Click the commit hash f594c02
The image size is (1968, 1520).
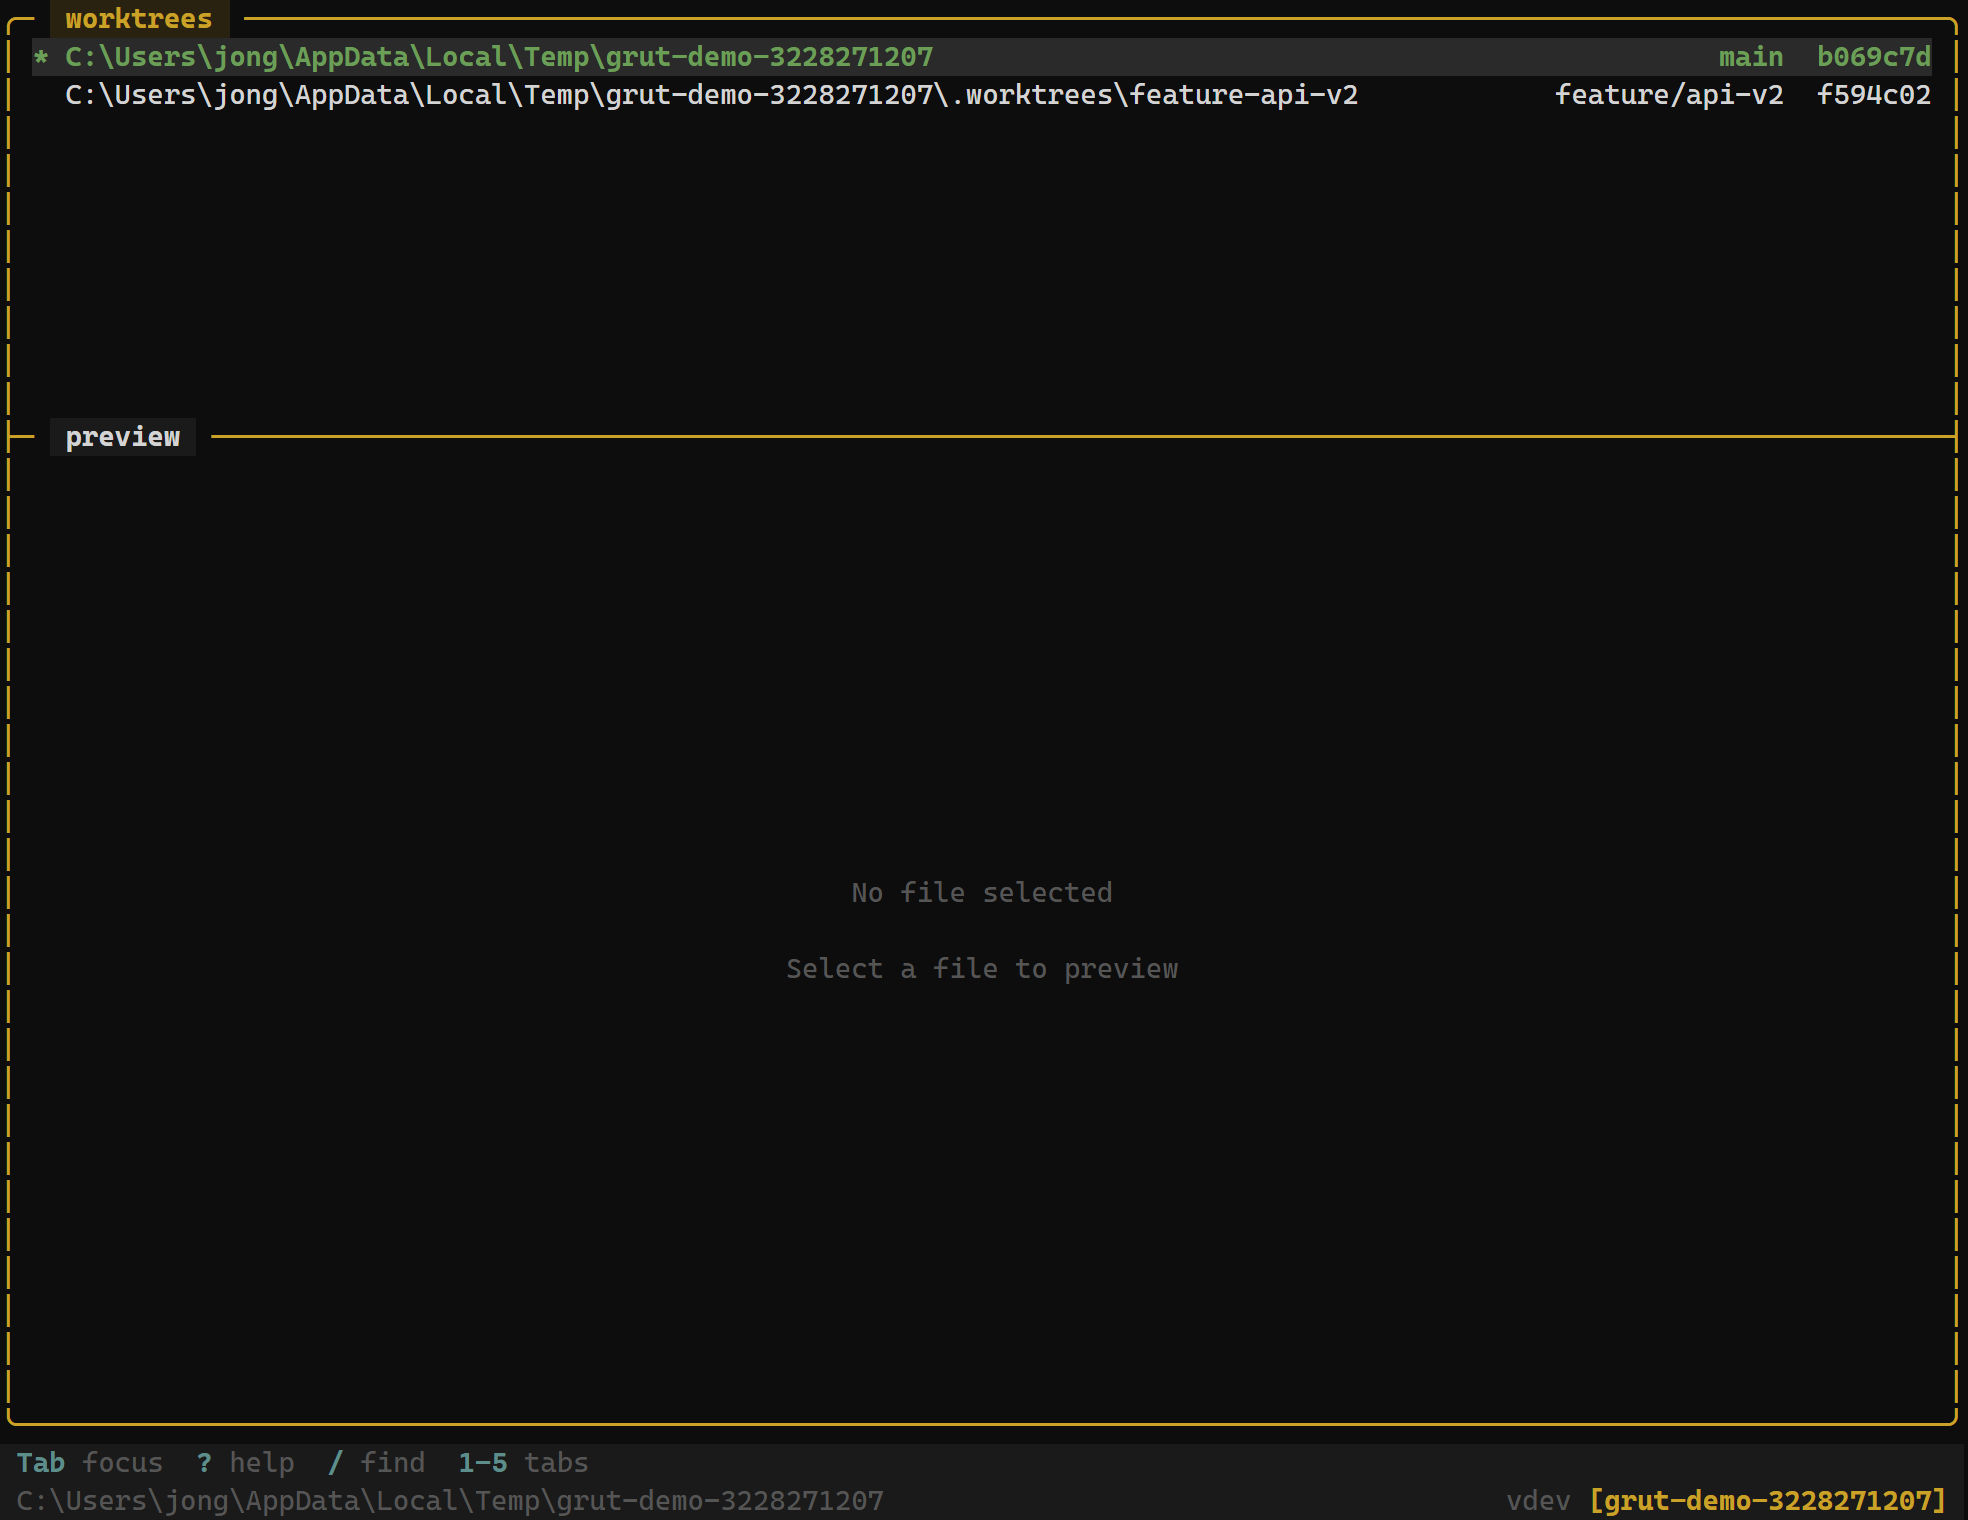pos(1874,95)
